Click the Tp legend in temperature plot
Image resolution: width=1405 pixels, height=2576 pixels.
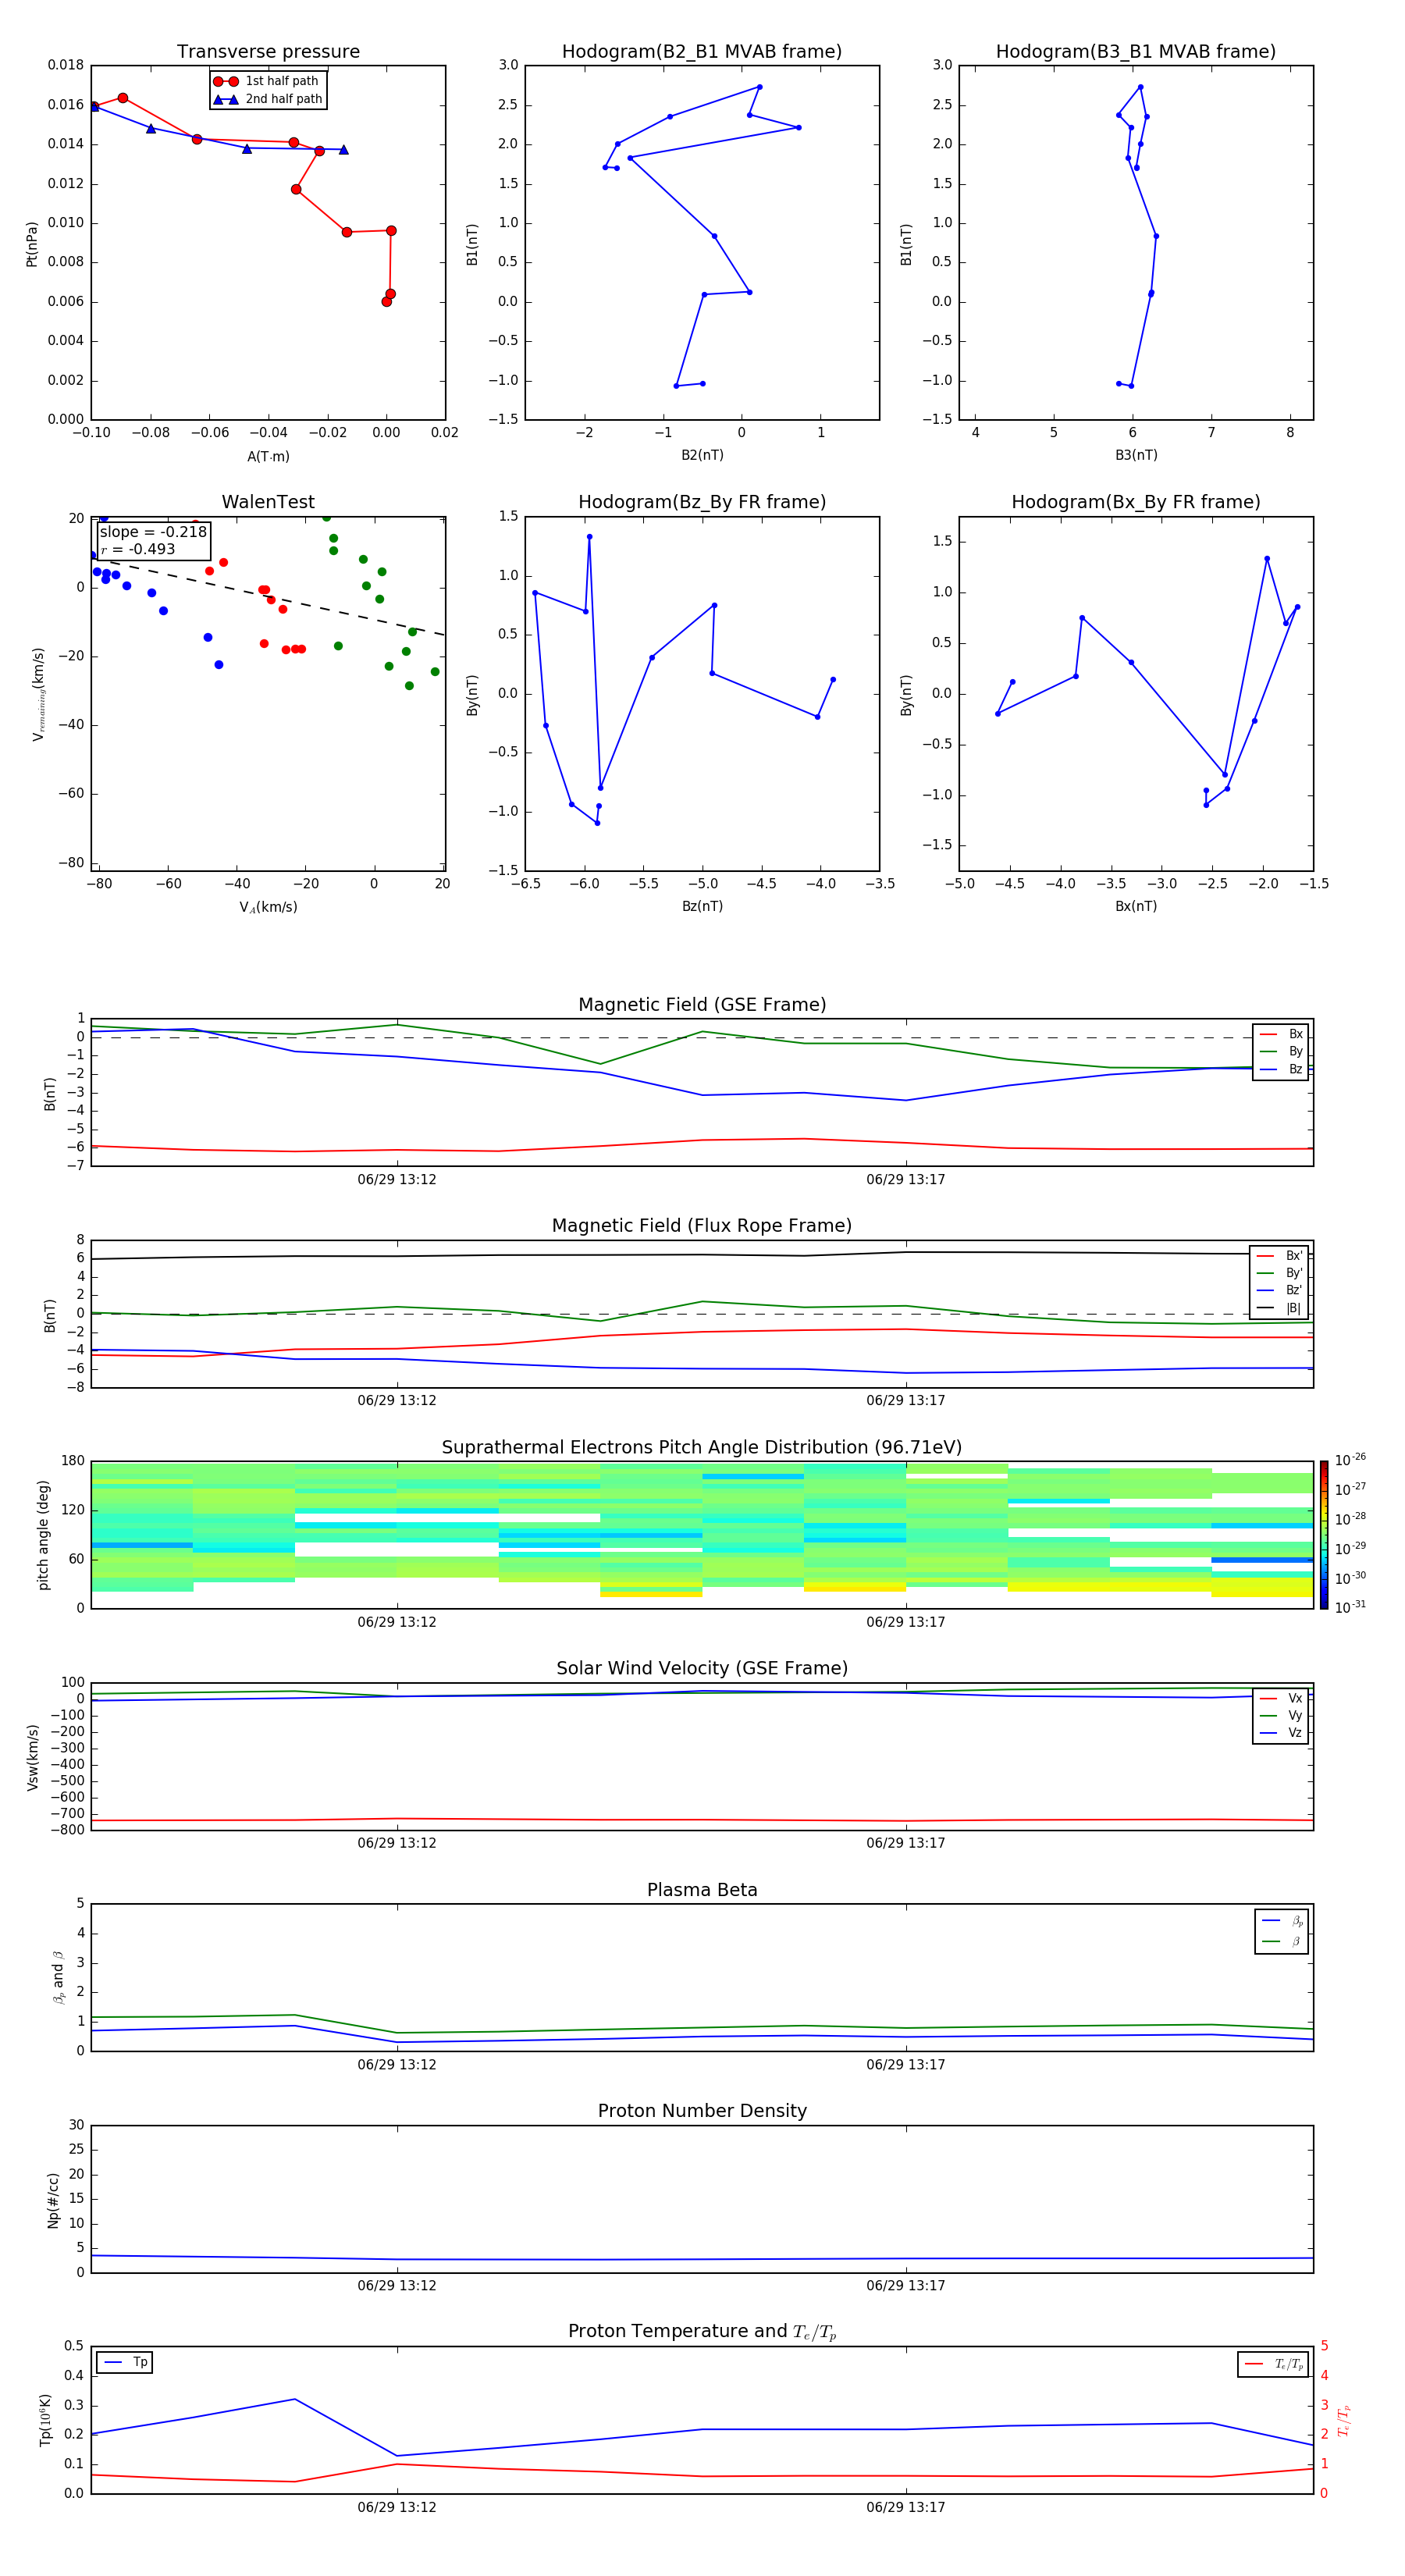pyautogui.click(x=125, y=2363)
